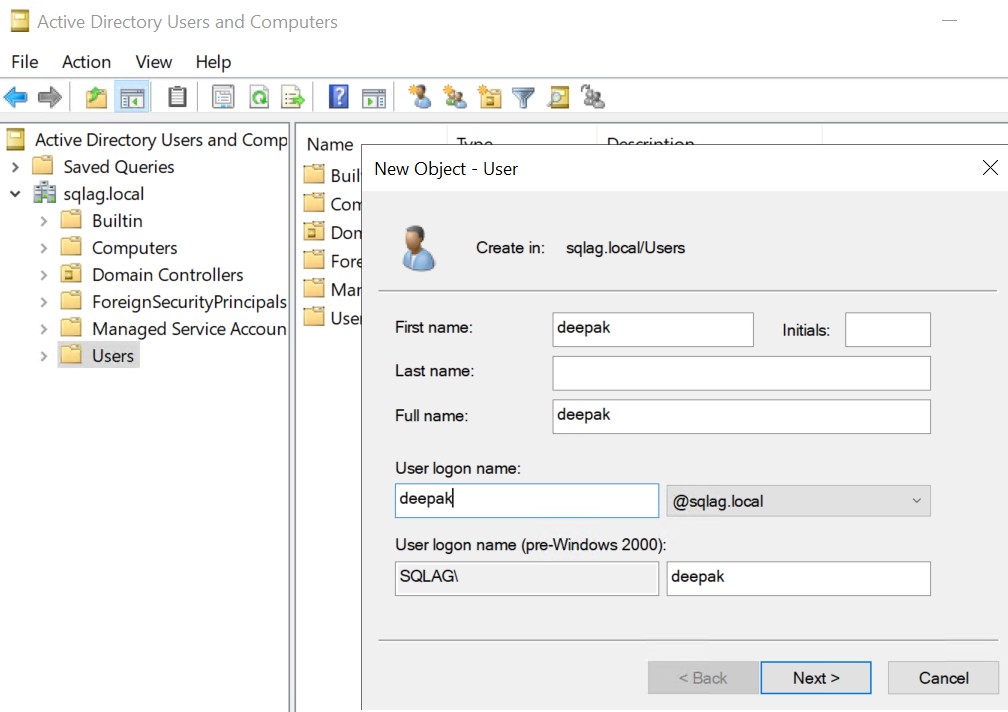This screenshot has width=1008, height=712.
Task: Click the Export List toolbar icon
Action: [x=293, y=98]
